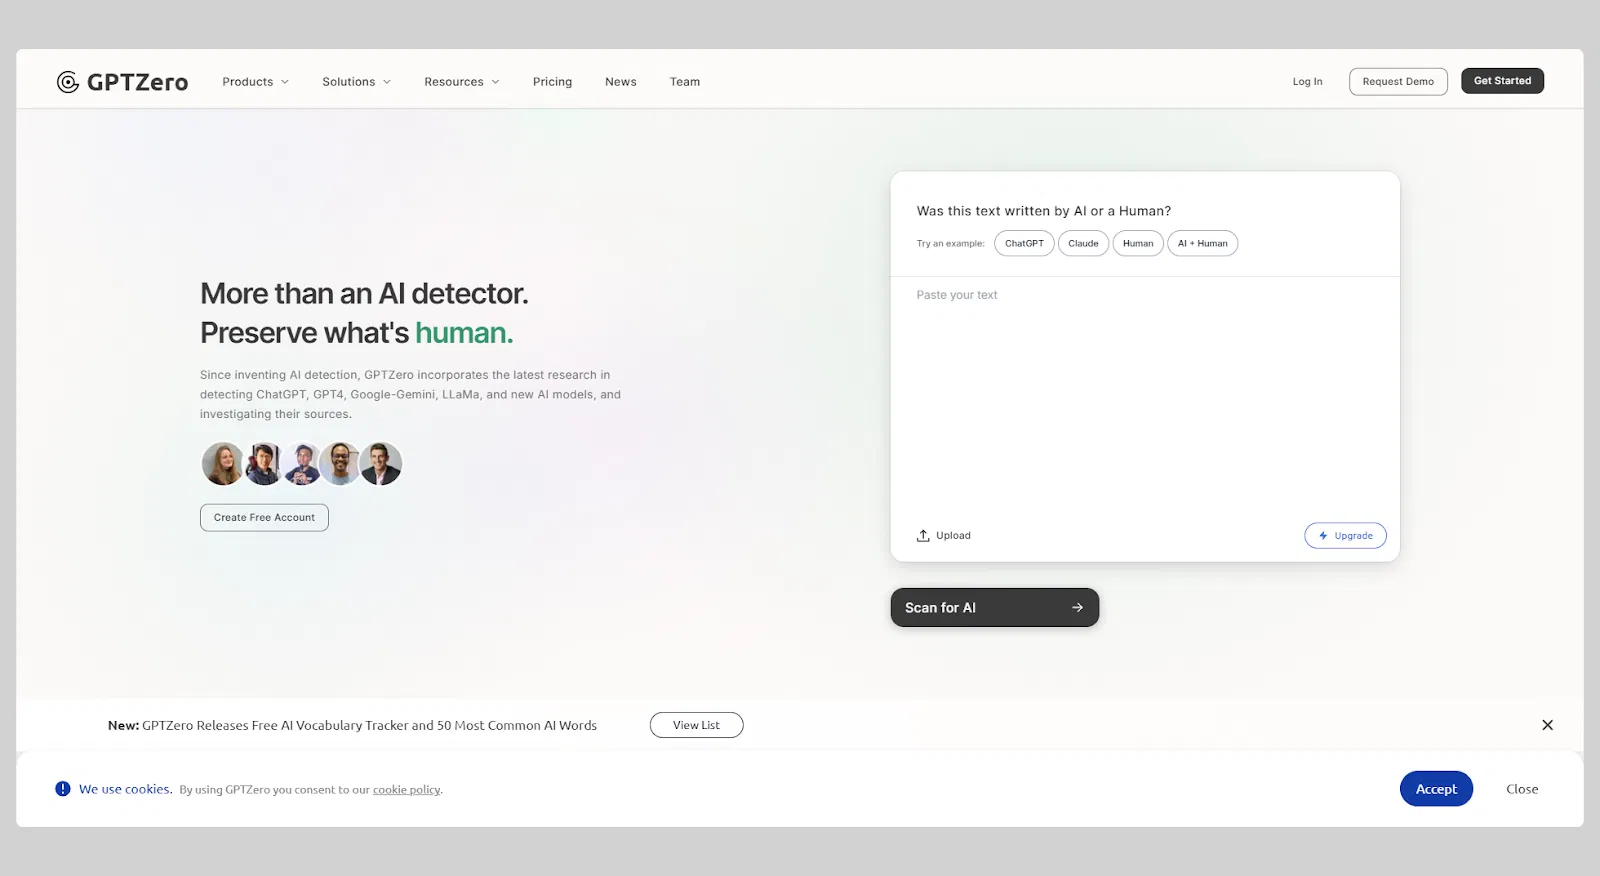
Task: Click the last team member avatar
Action: (x=381, y=464)
